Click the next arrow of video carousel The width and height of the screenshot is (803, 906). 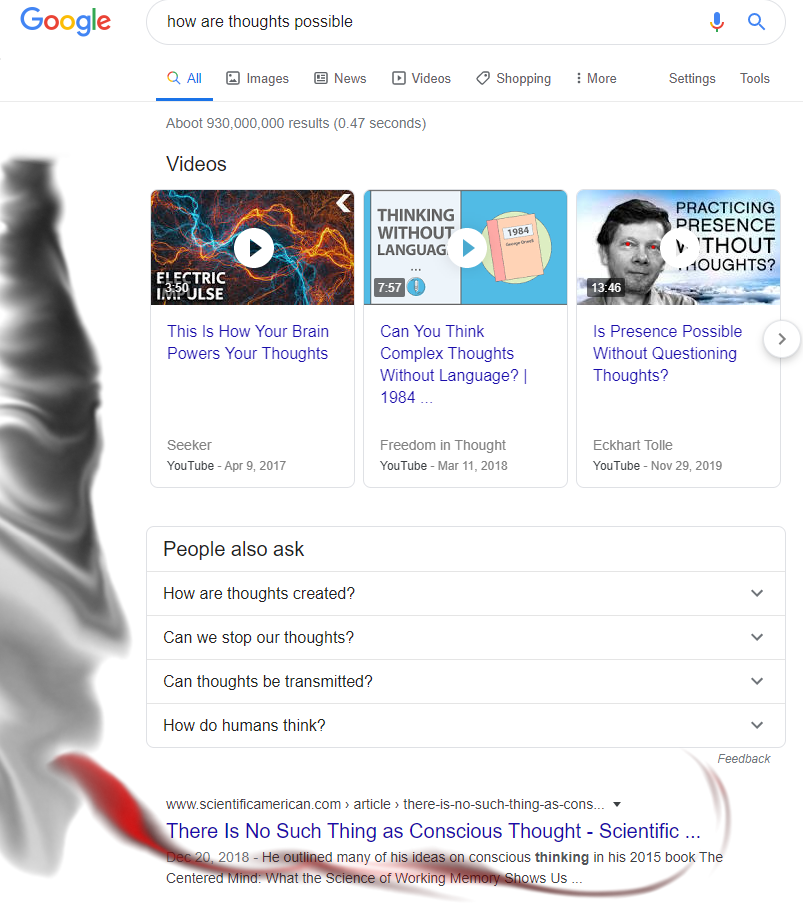point(782,339)
